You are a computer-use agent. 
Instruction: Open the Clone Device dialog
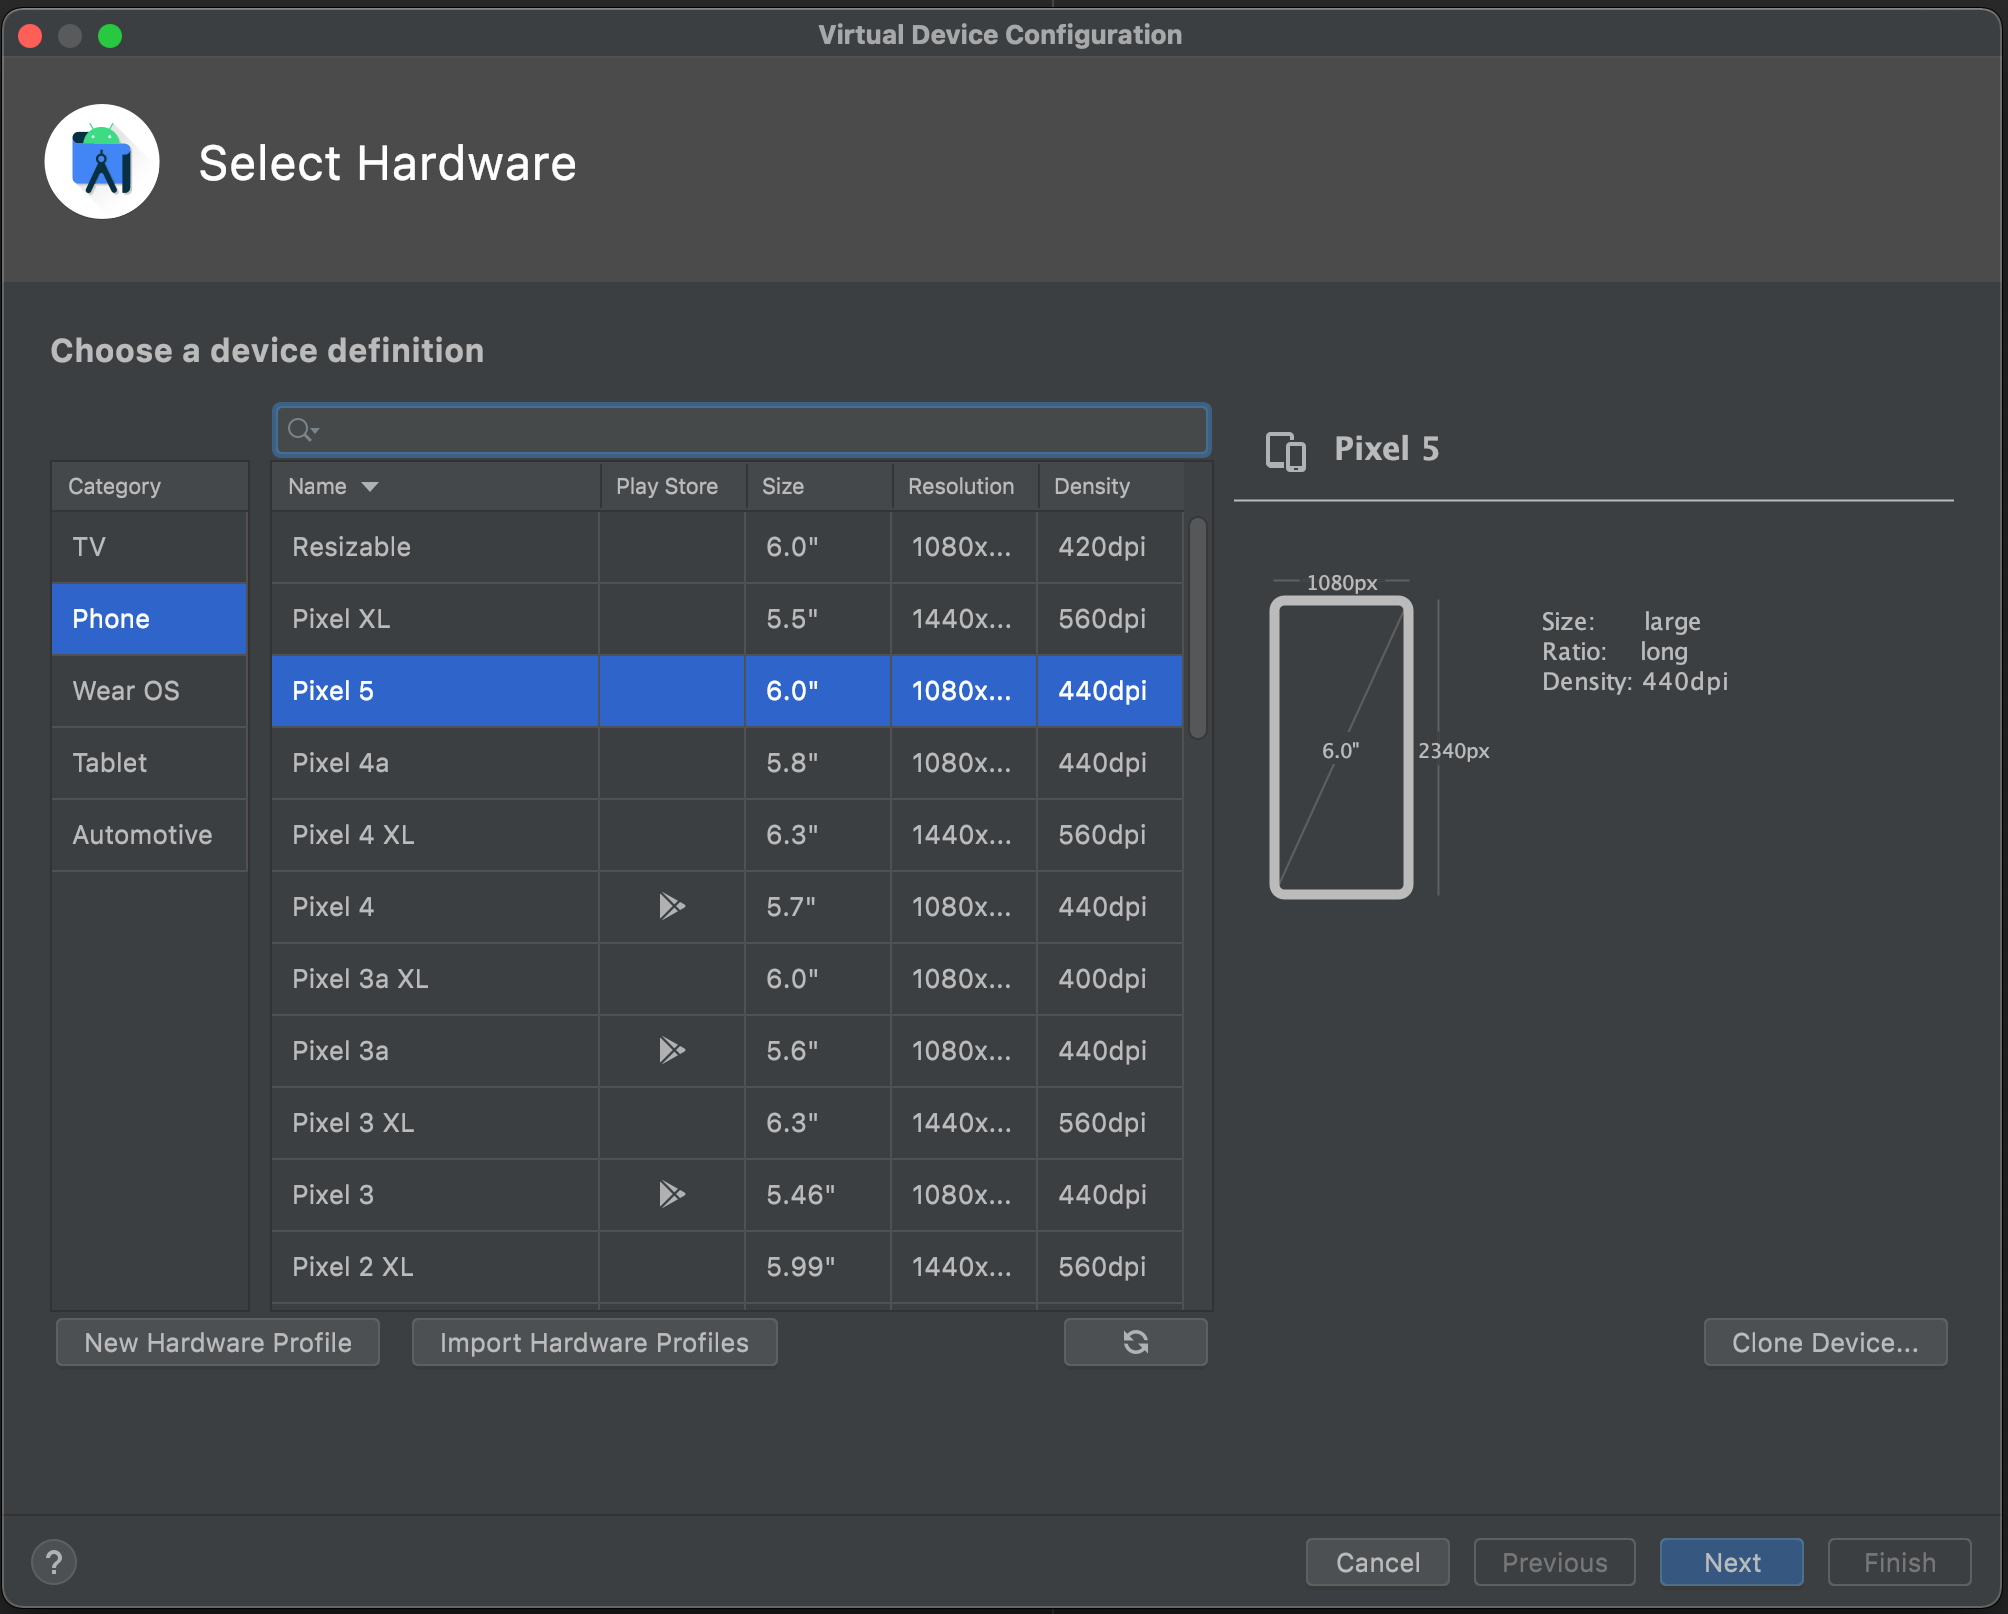pyautogui.click(x=1824, y=1342)
